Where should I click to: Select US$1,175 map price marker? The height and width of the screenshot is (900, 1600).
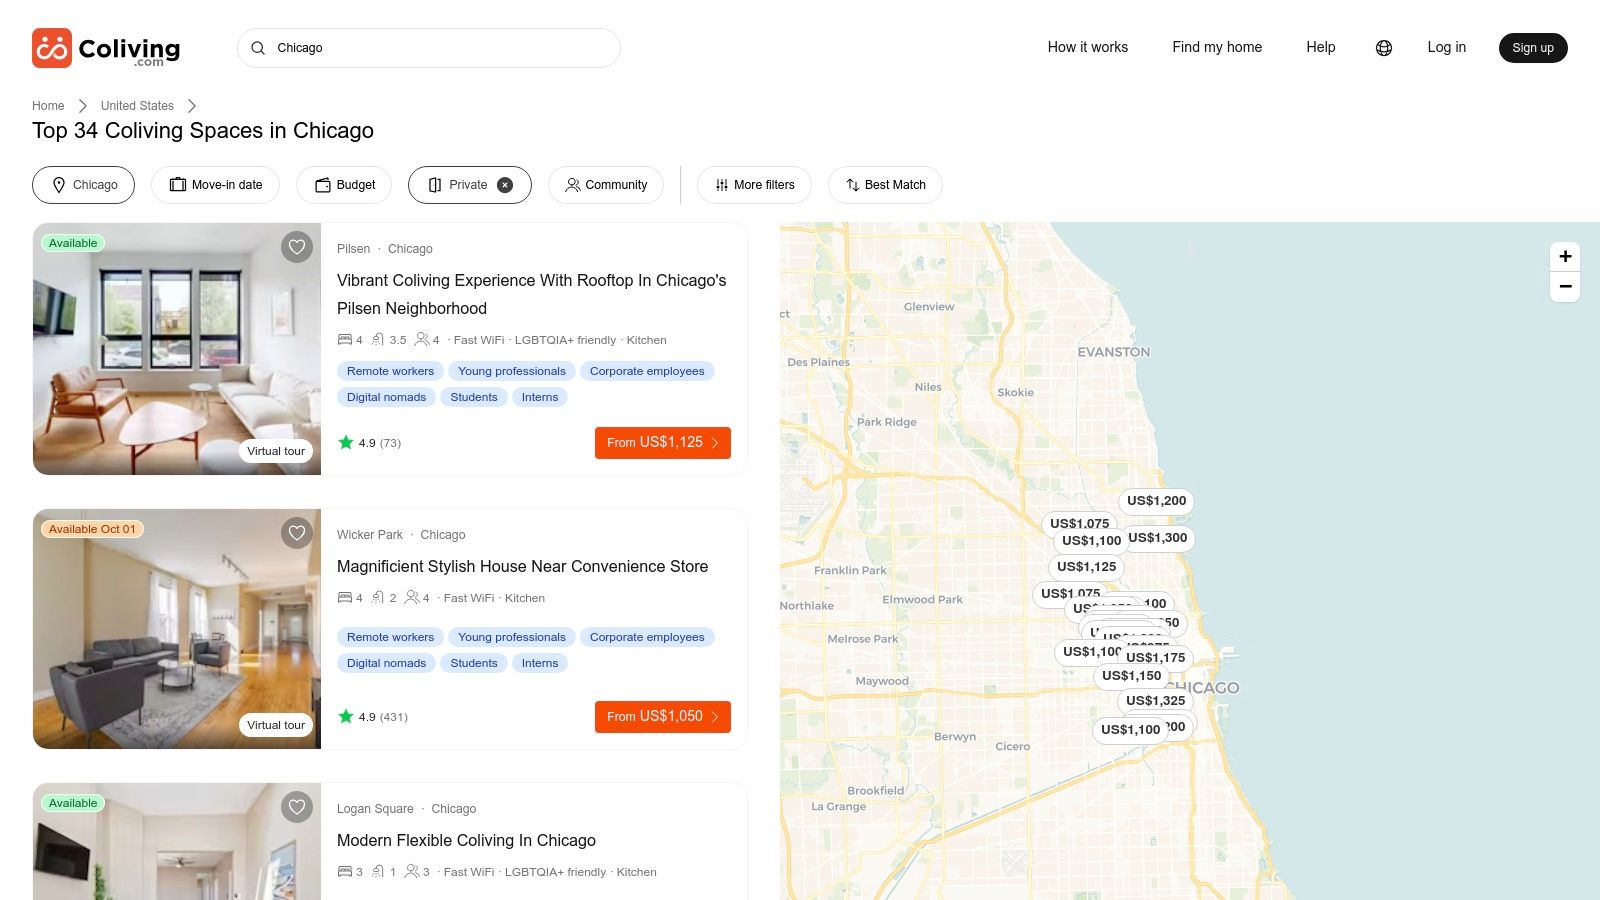1156,658
